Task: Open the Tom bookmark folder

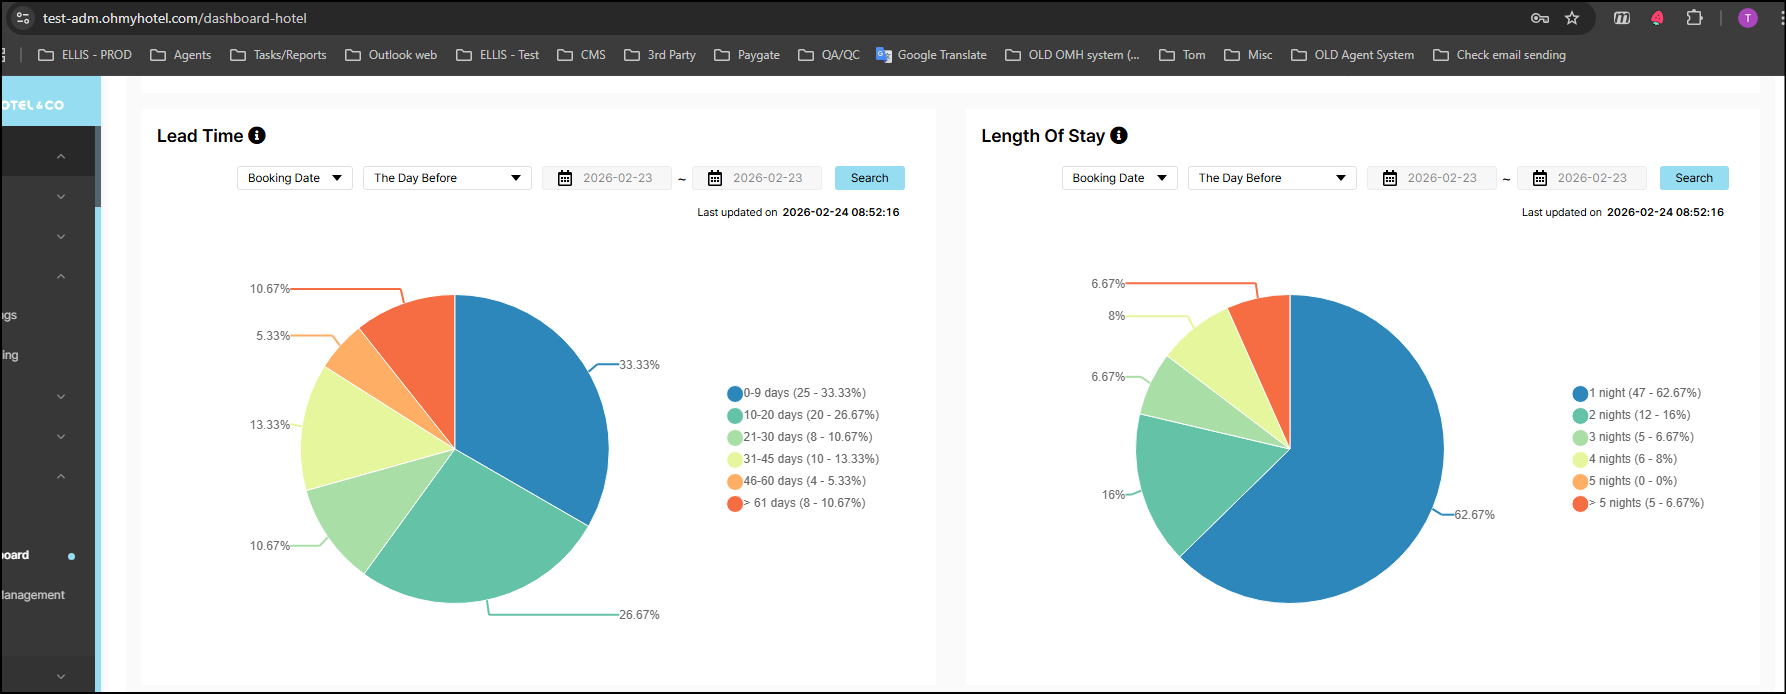Action: (1182, 55)
